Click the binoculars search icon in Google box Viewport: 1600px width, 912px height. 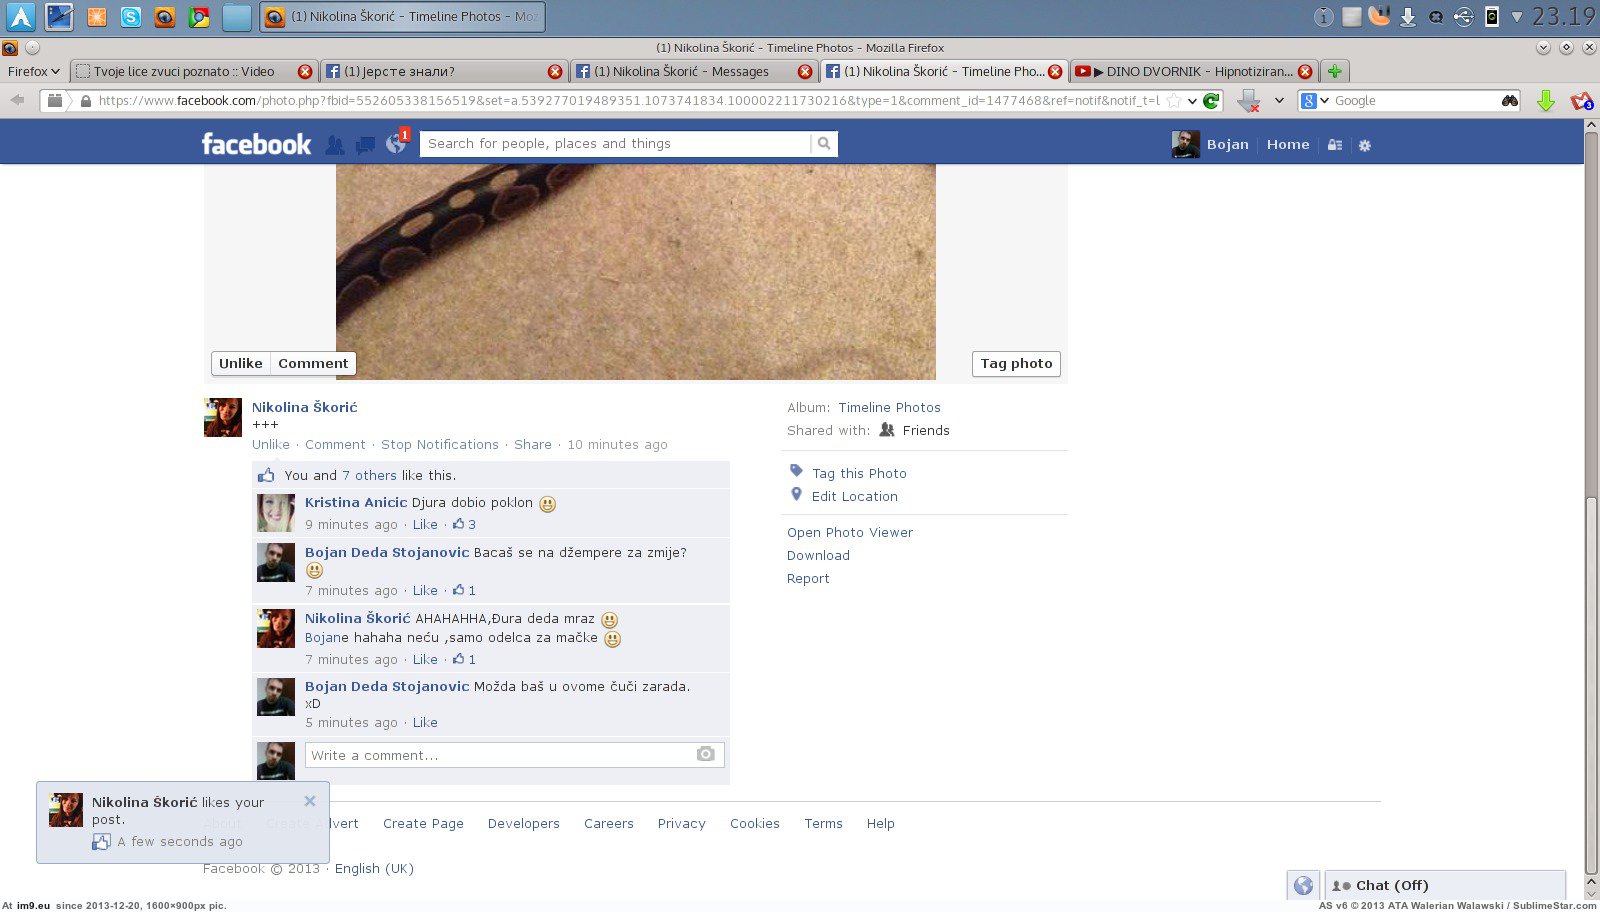[x=1510, y=101]
